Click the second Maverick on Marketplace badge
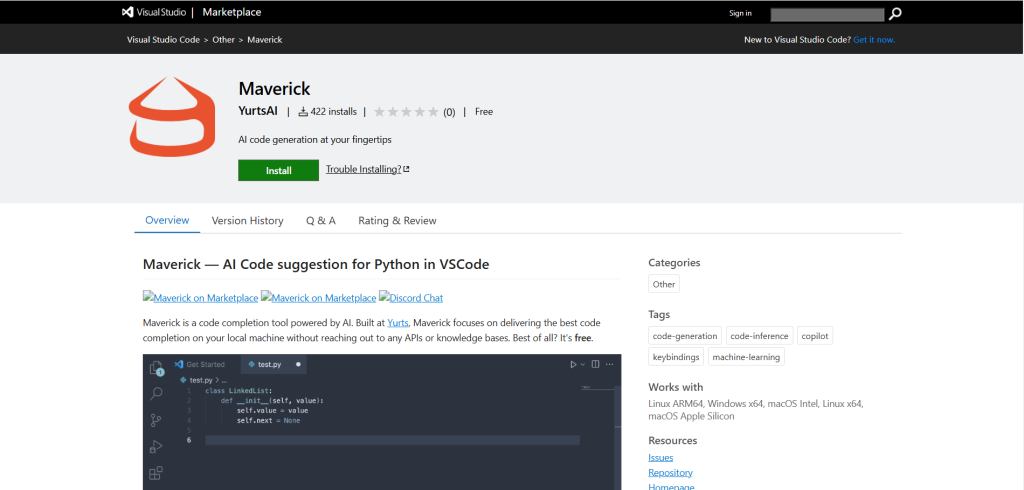The height and width of the screenshot is (490, 1024). 318,298
